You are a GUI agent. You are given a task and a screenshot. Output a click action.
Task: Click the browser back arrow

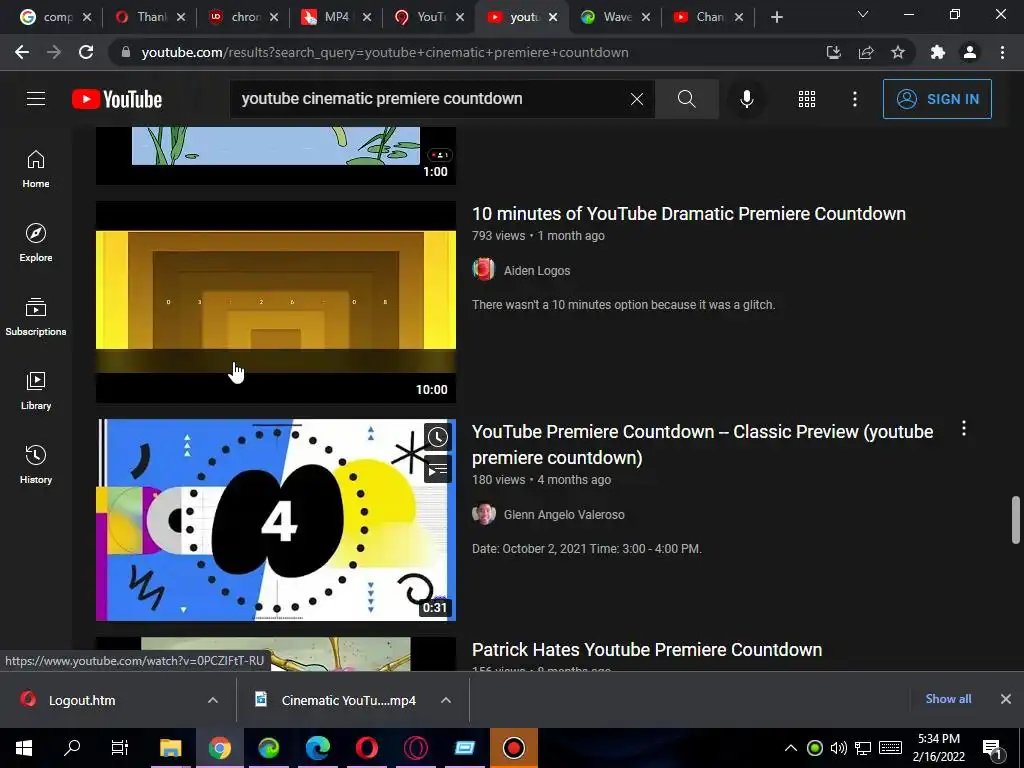[x=22, y=52]
